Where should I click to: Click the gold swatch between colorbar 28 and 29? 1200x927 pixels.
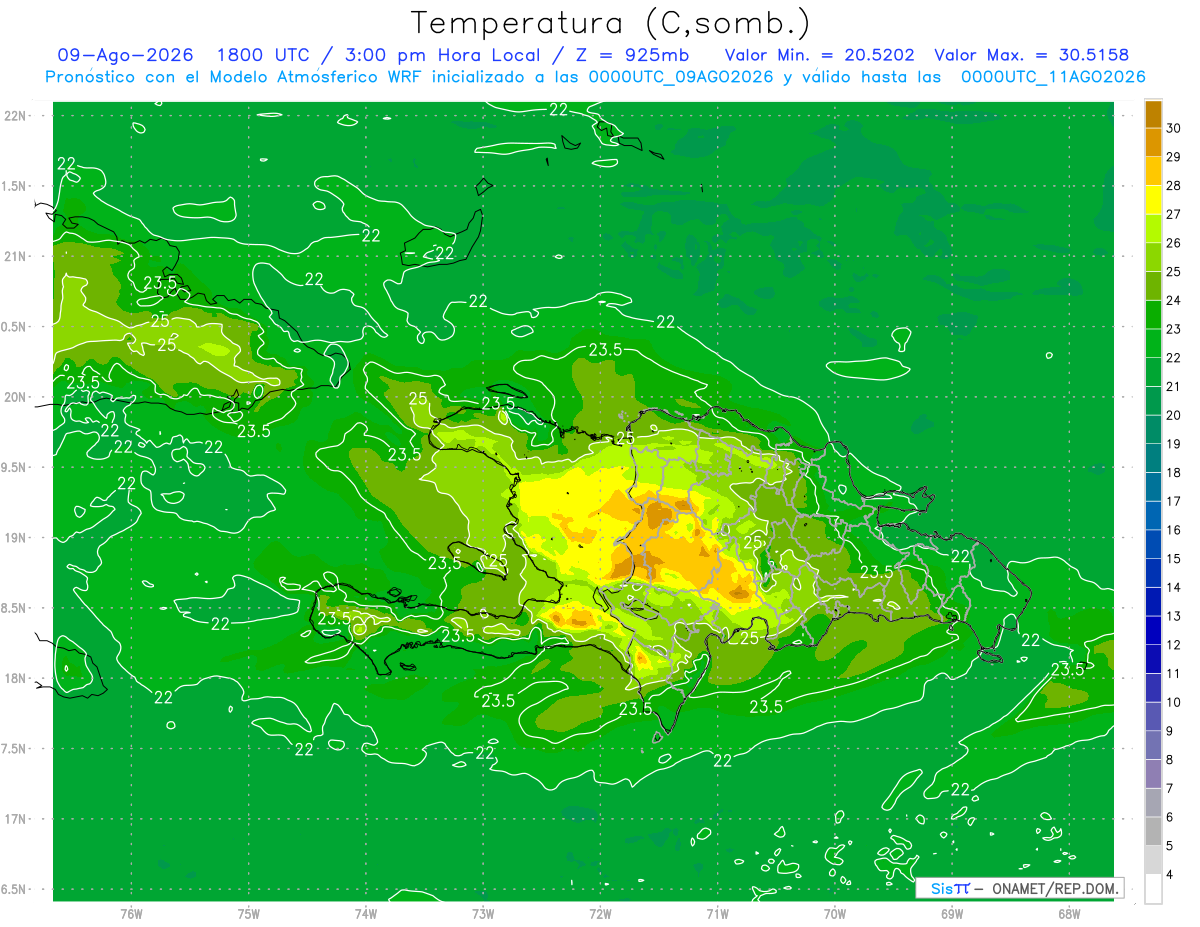coord(1153,171)
